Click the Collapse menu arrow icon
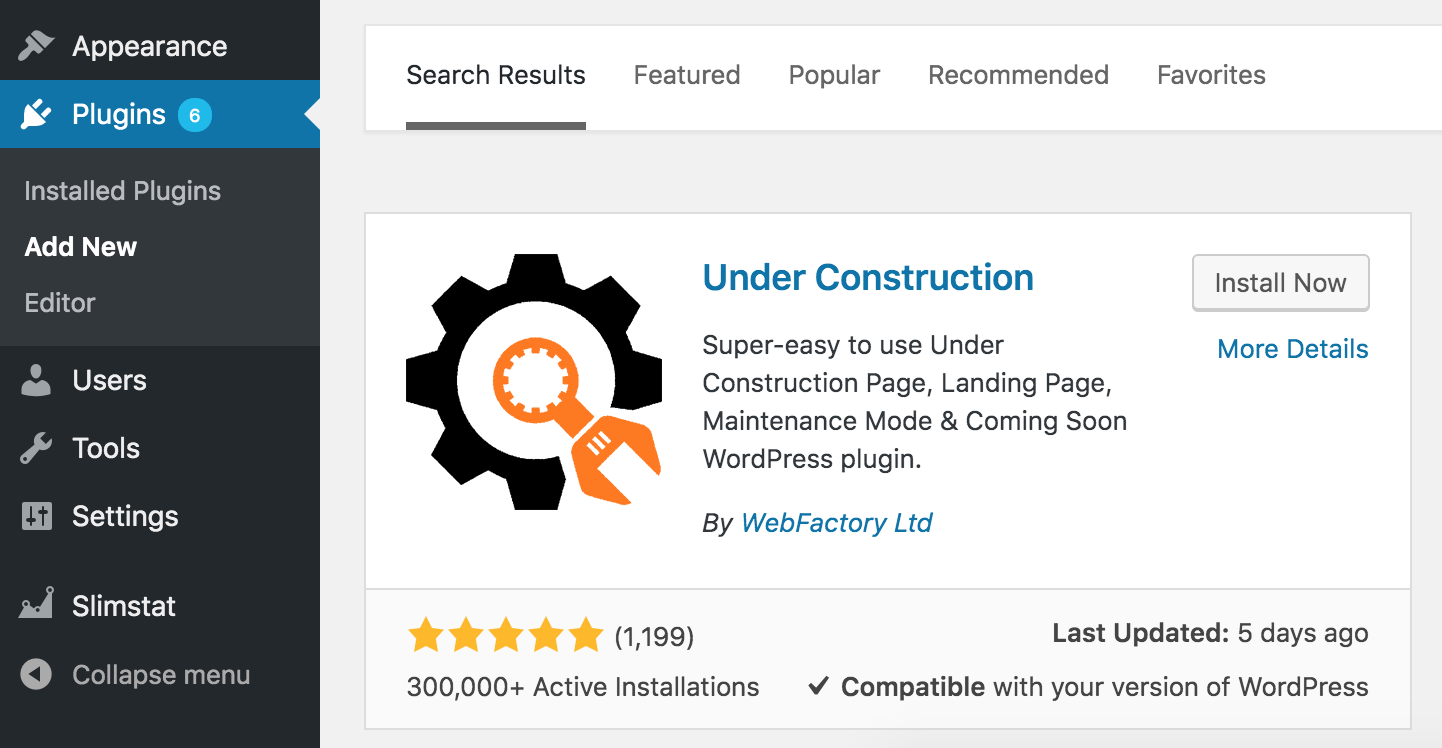This screenshot has height=748, width=1442. pos(36,675)
